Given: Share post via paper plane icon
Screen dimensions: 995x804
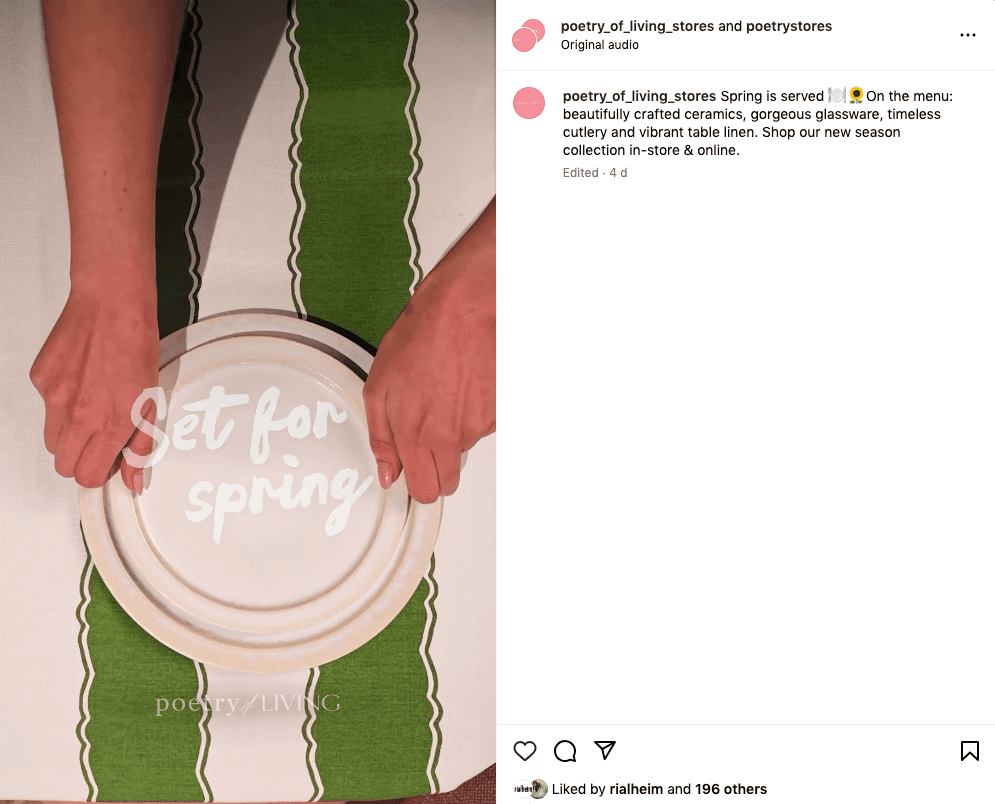Looking at the screenshot, I should (605, 750).
